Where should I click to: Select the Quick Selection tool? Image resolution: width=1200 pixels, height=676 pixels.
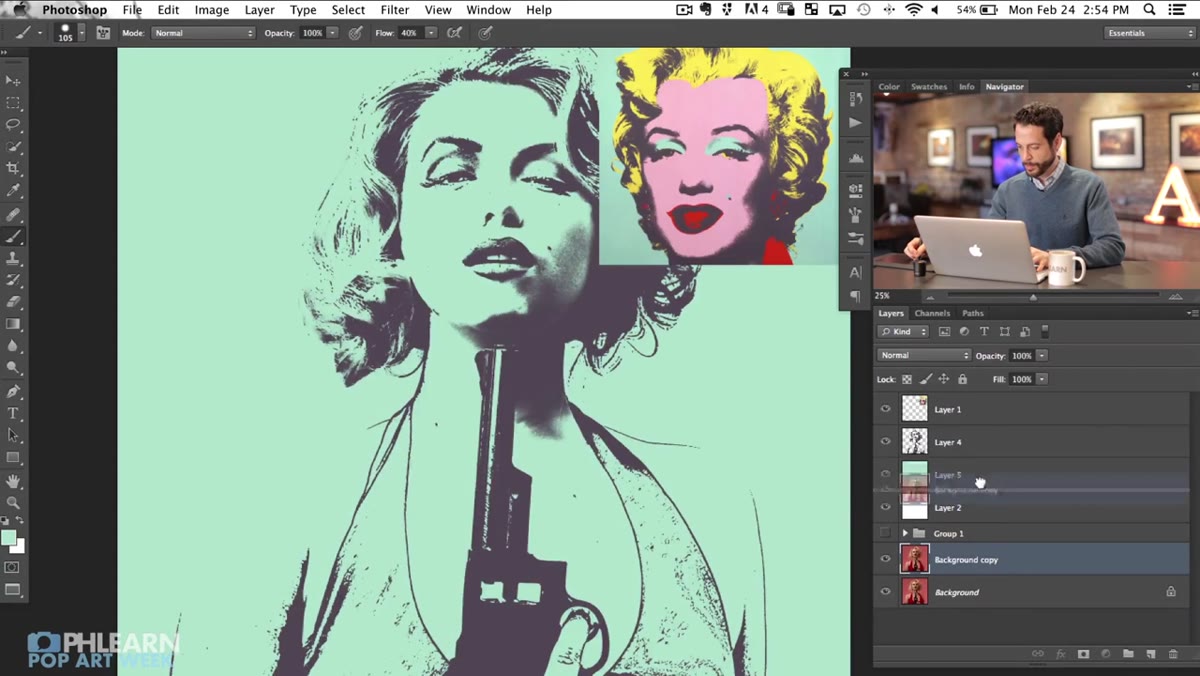pyautogui.click(x=13, y=147)
